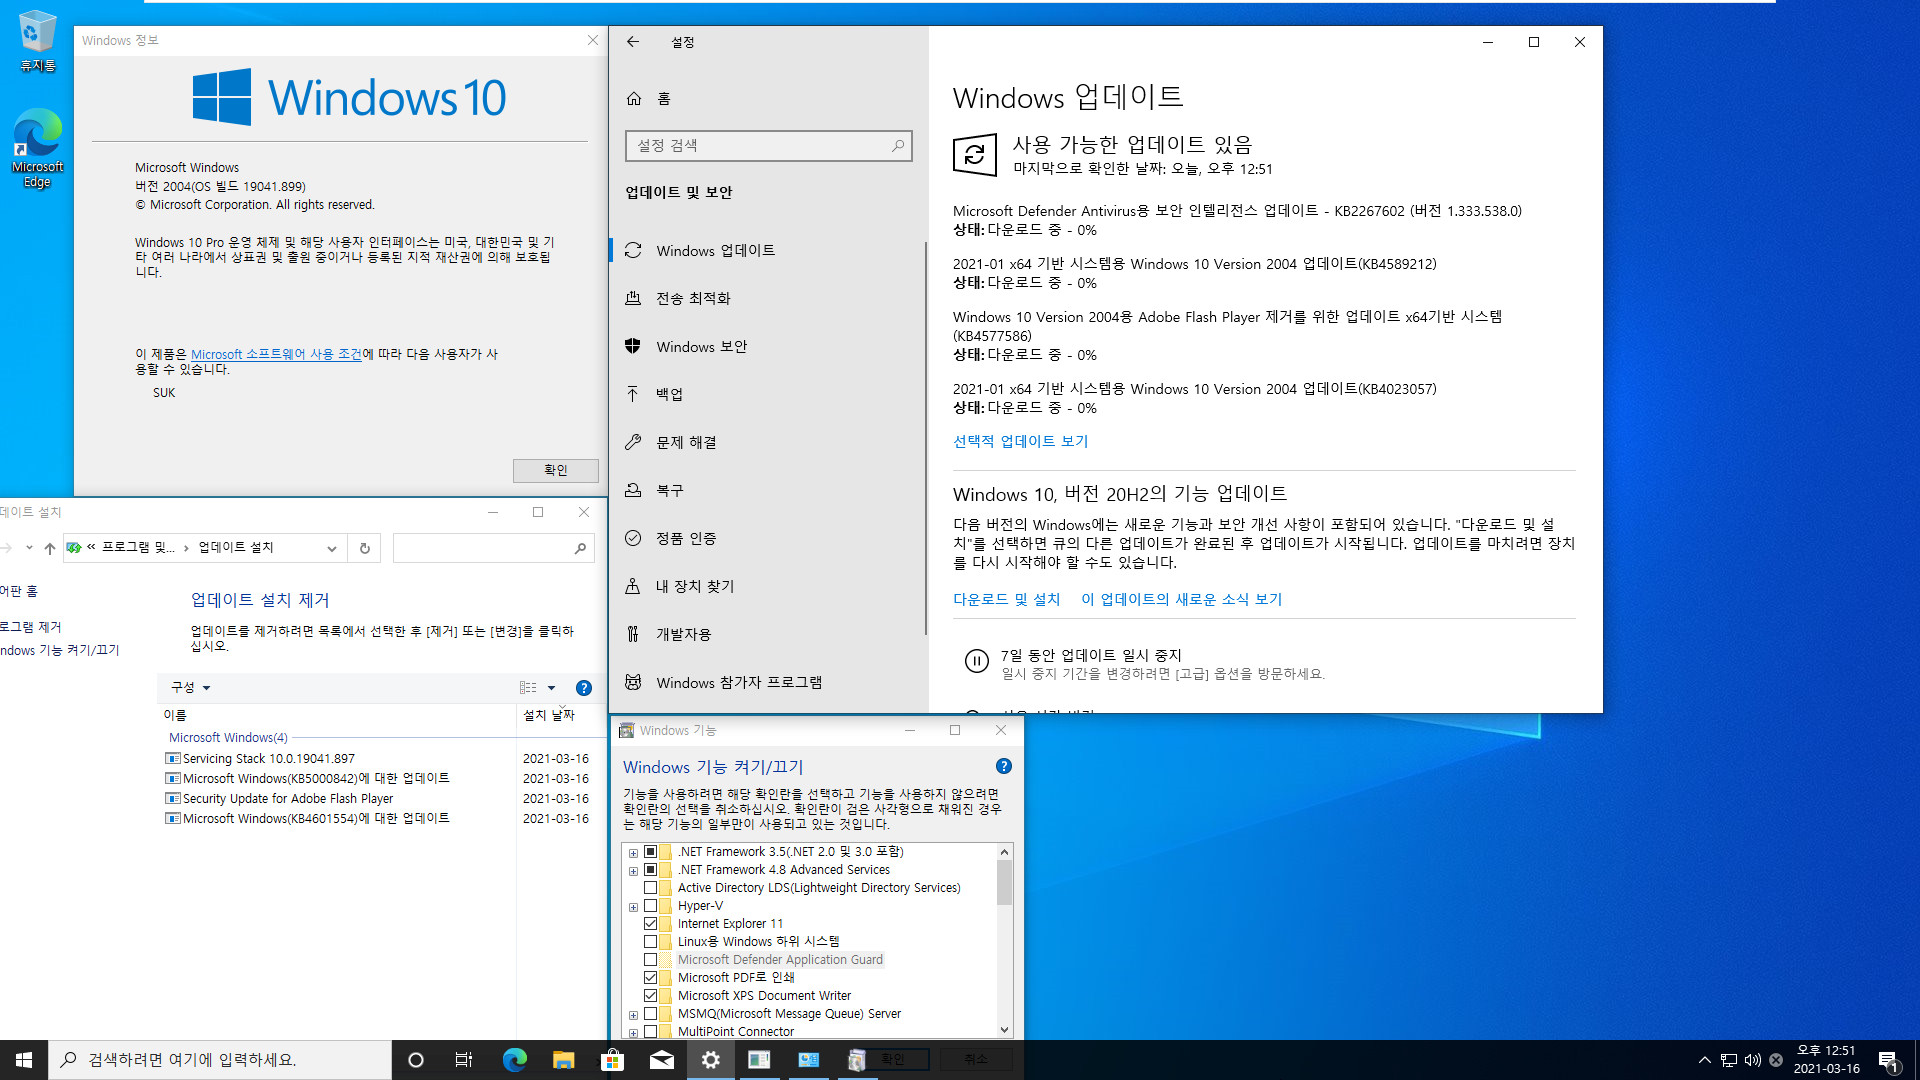Open Microsoft Edge desktop shortcut
The height and width of the screenshot is (1080, 1920).
tap(37, 148)
